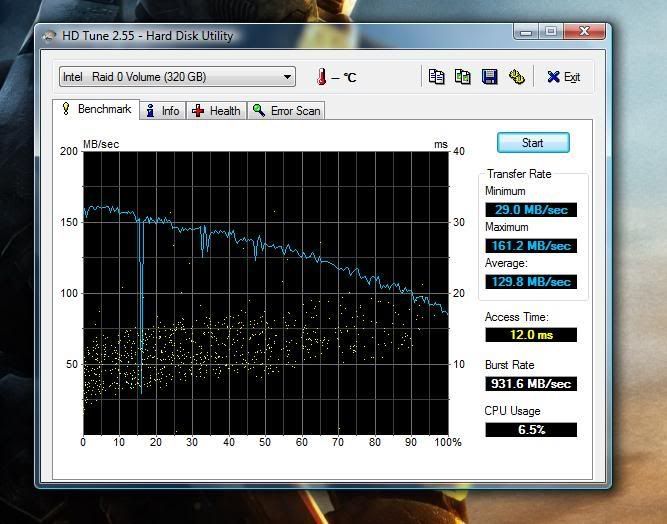Click the HD Tune title bar icon
Viewport: 667px width, 524px height.
[49, 36]
